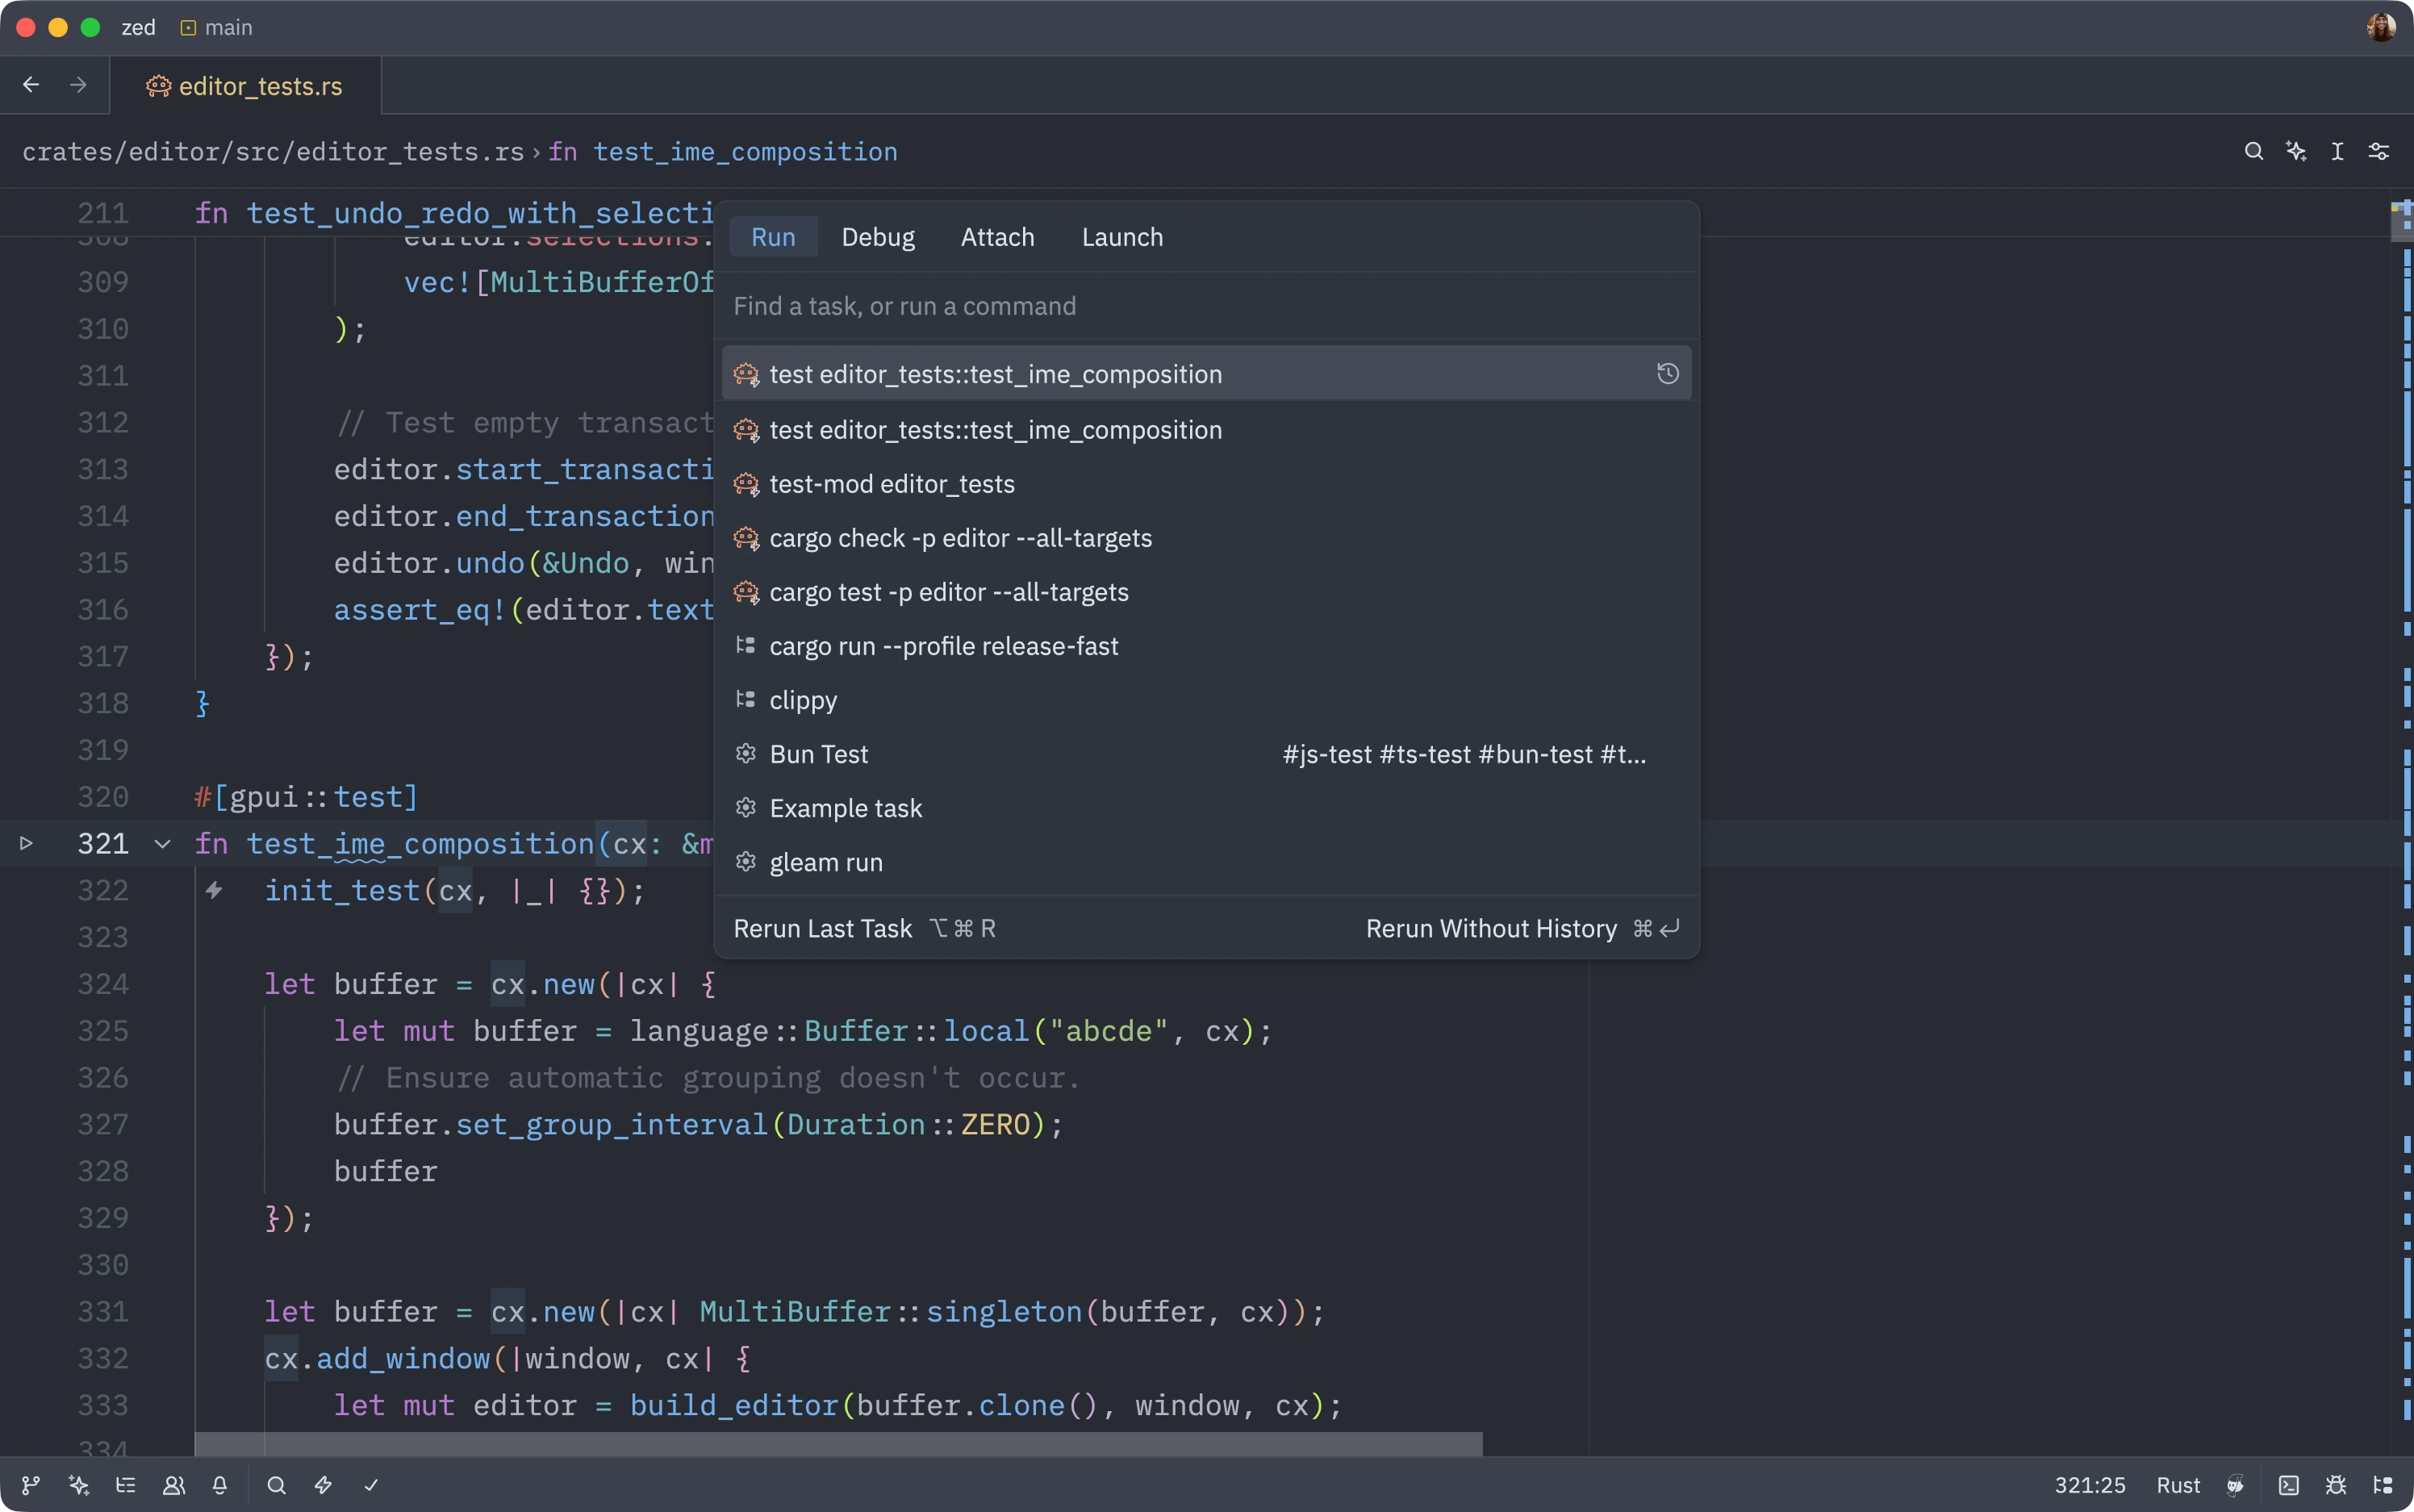
Task: Open the fn test_ime_composition breadcrumb
Action: [x=745, y=151]
